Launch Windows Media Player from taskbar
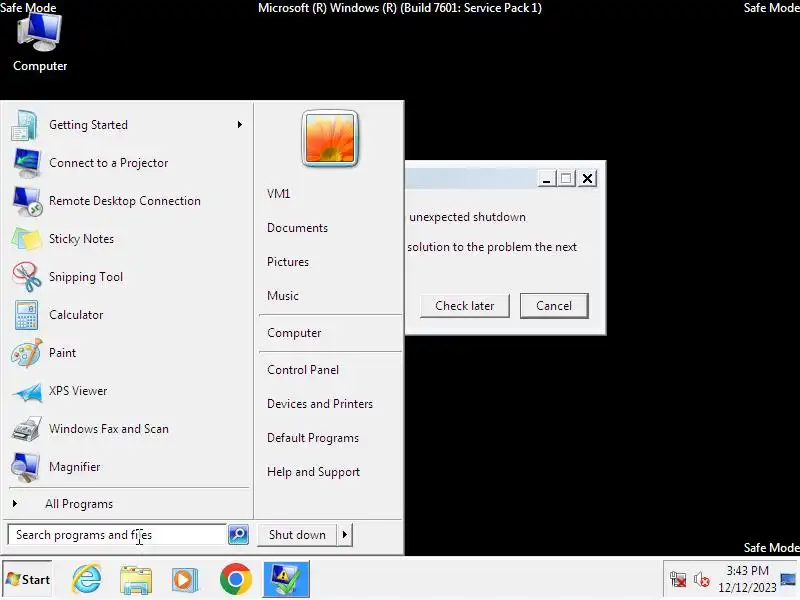The width and height of the screenshot is (800, 600). click(x=185, y=580)
